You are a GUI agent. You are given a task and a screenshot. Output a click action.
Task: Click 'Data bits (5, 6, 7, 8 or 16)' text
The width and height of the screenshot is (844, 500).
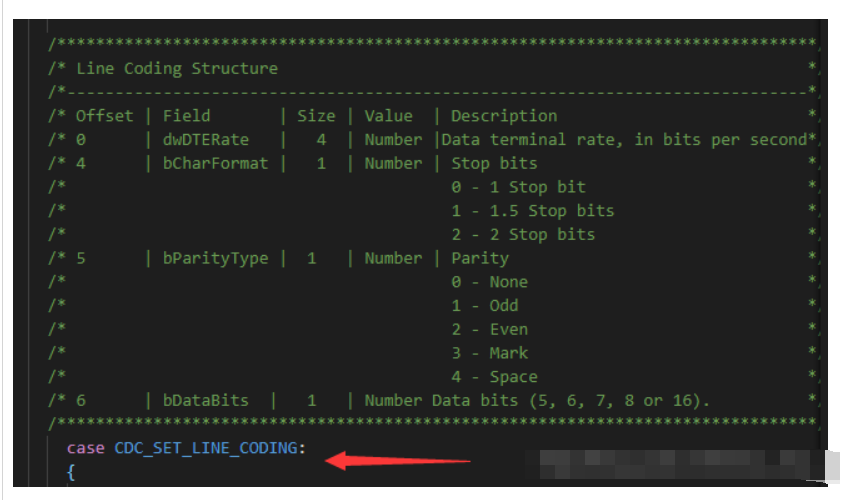[x=571, y=401]
